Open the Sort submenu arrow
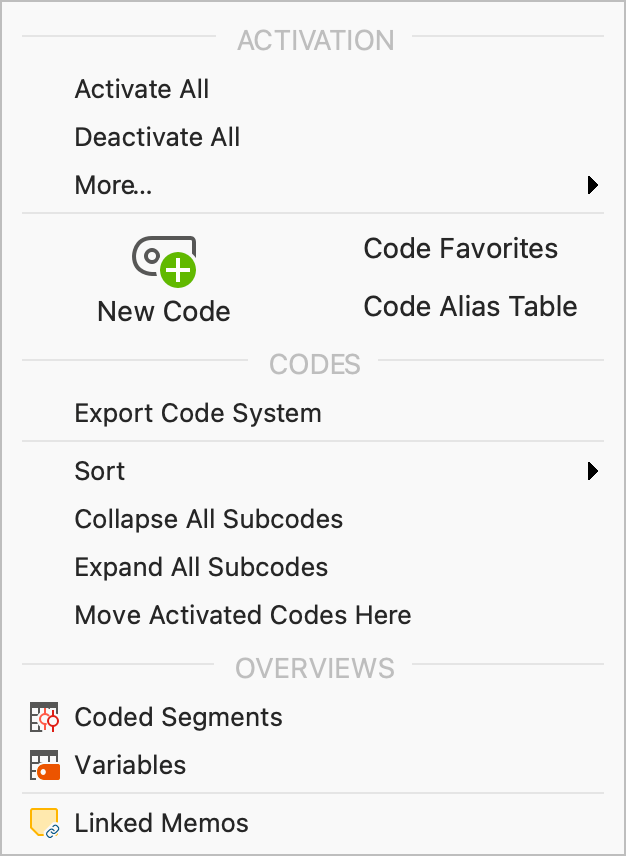The height and width of the screenshot is (856, 626). point(593,471)
